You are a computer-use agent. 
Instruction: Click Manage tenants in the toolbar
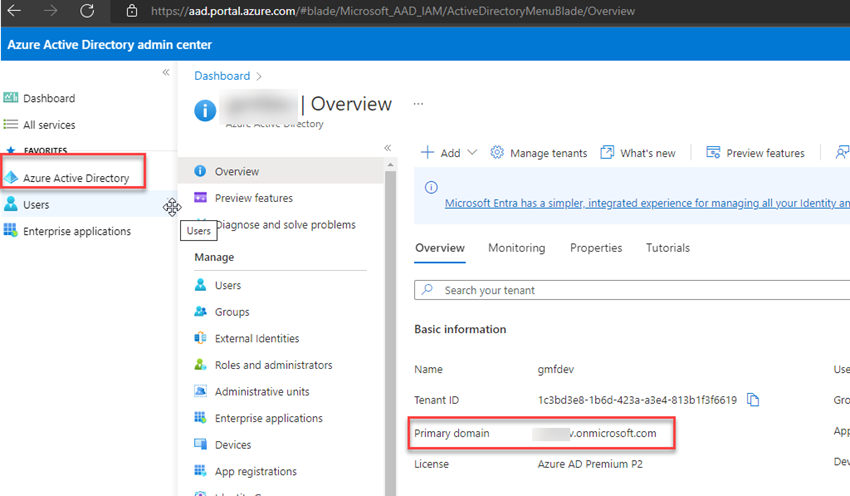[538, 153]
